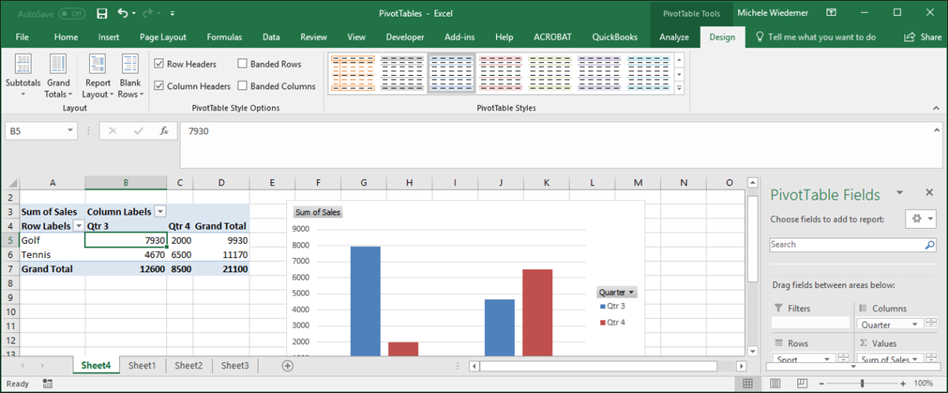Switch to the Sheet1 tab

click(142, 365)
